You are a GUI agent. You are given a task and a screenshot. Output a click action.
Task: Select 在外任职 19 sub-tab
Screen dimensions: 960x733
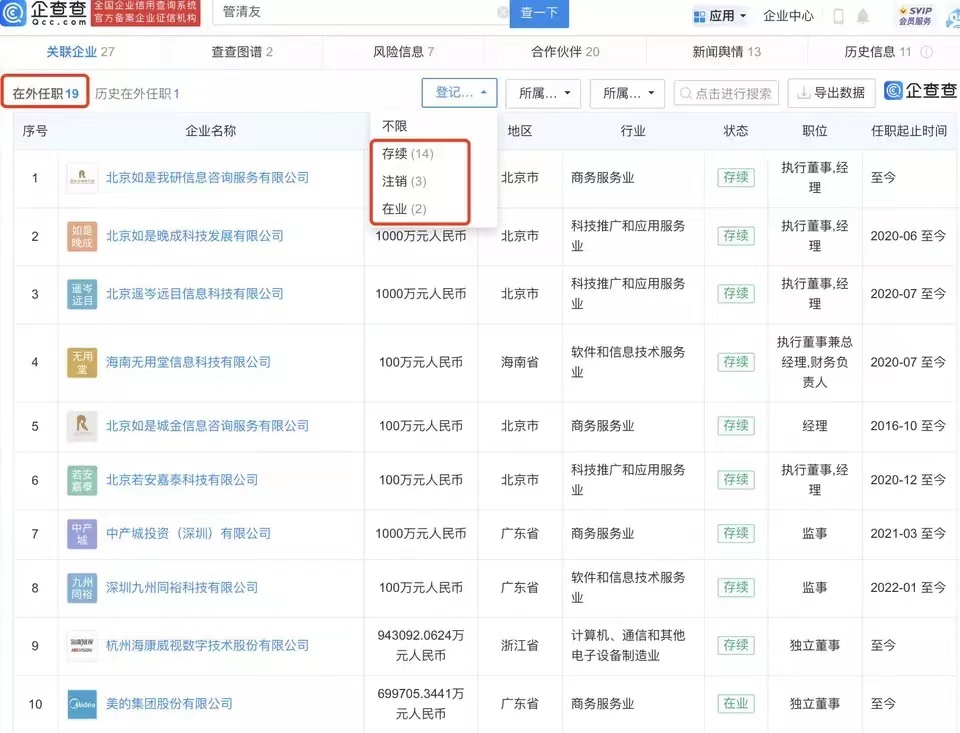click(x=45, y=93)
